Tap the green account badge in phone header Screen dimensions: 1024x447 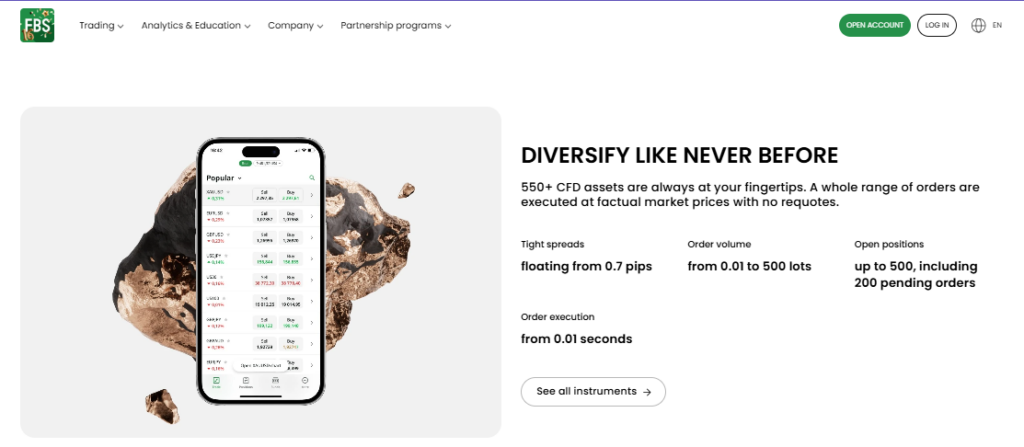[245, 163]
